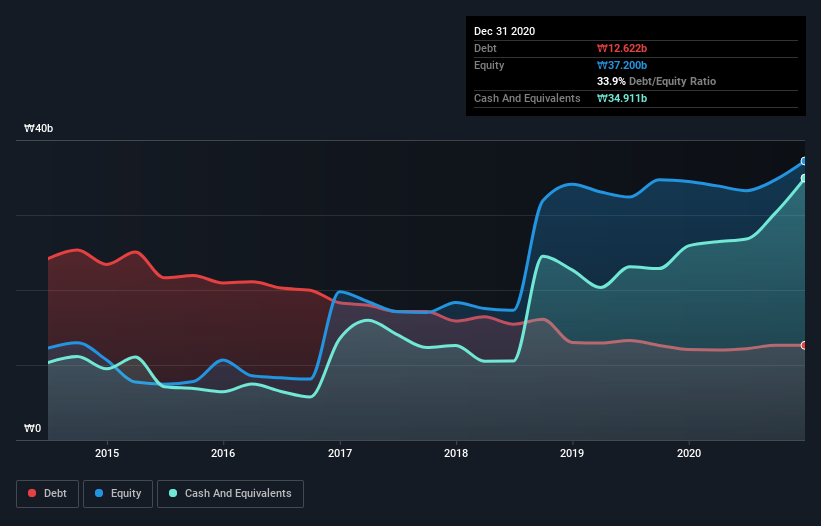
Task: Click the 2019 x-axis label
Action: 572,453
